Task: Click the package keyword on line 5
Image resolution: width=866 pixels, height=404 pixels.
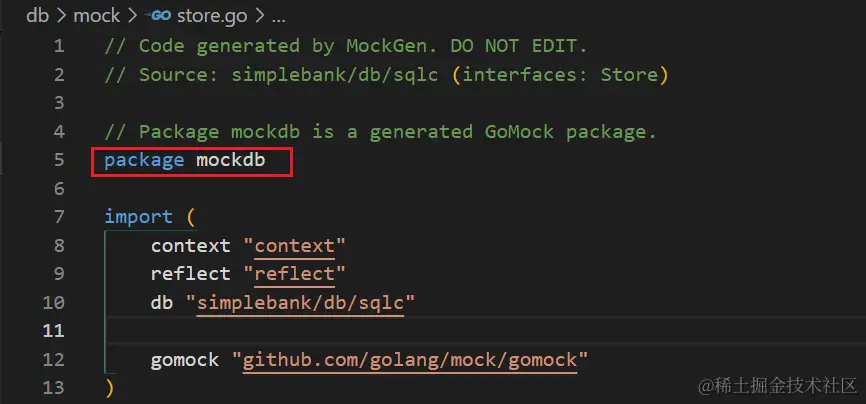Action: tap(144, 161)
